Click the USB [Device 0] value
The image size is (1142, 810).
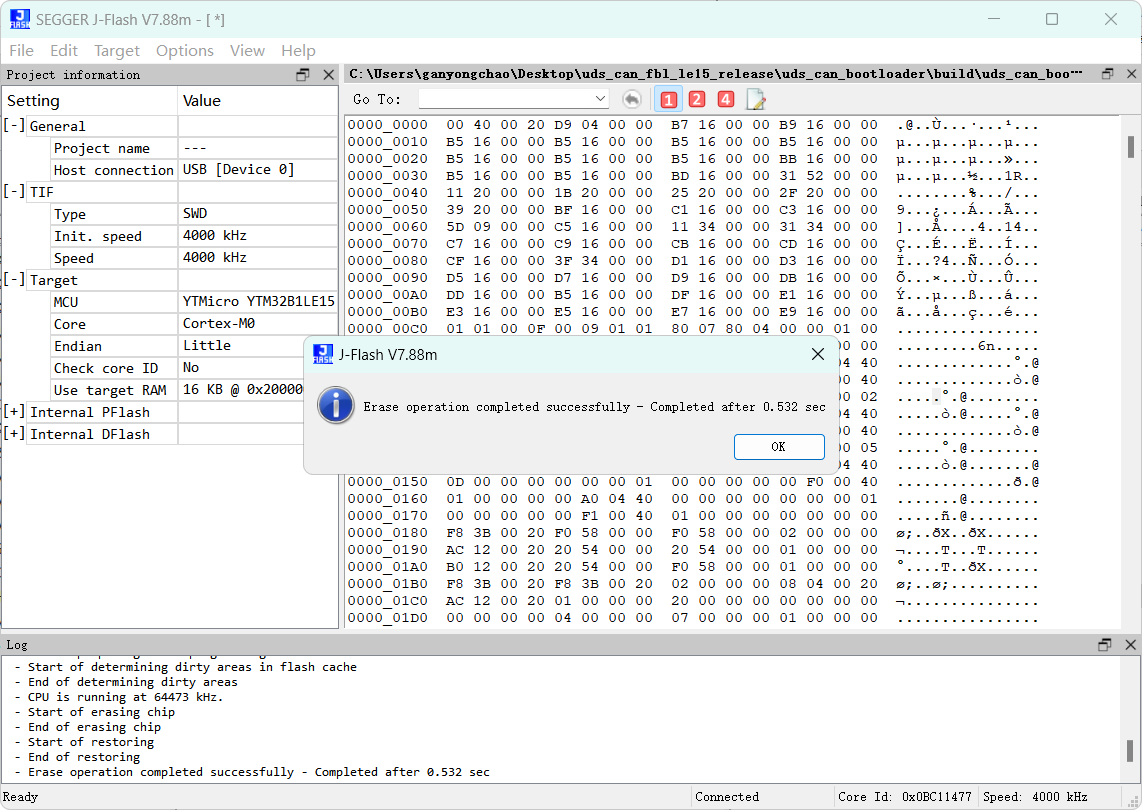tap(238, 170)
